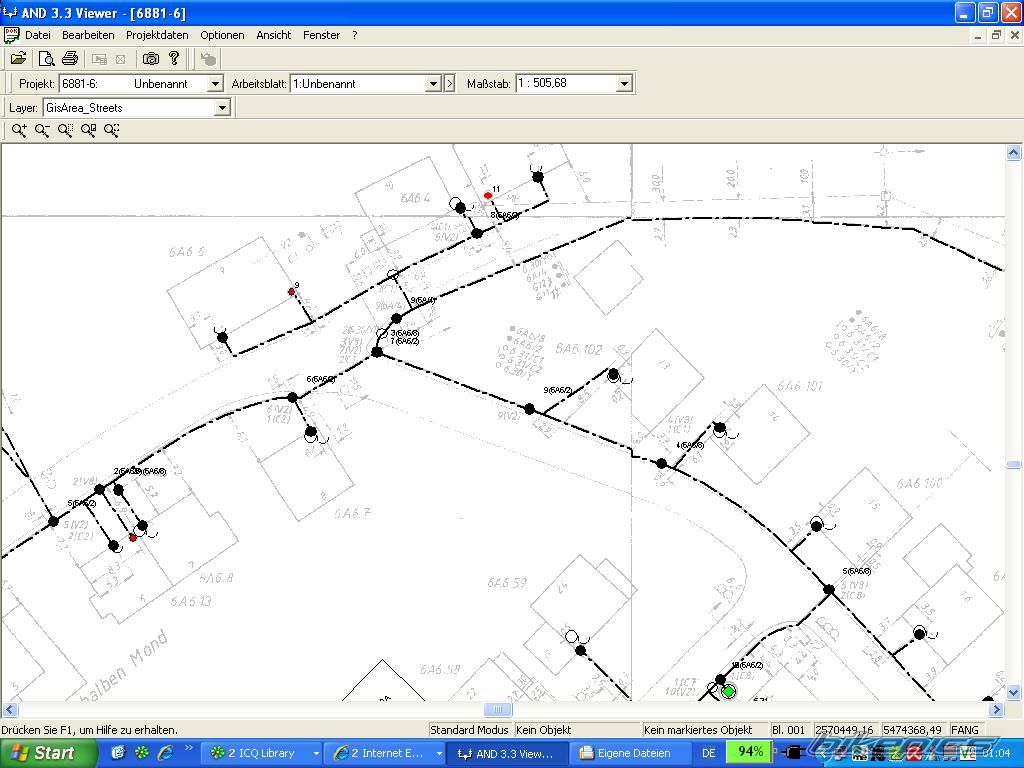Click the DOK document icon in menu bar

(11, 35)
